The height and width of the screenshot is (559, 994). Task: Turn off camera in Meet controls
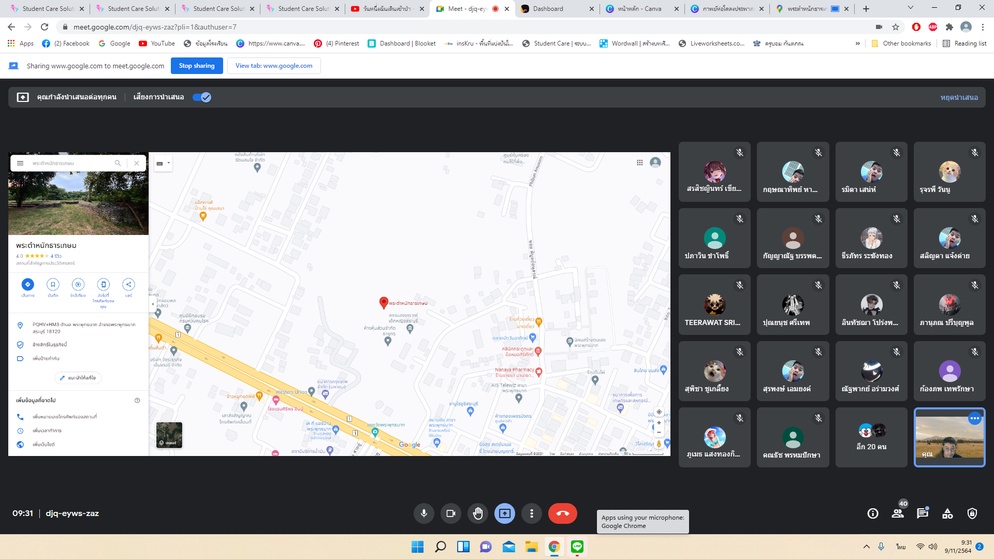[x=451, y=513]
